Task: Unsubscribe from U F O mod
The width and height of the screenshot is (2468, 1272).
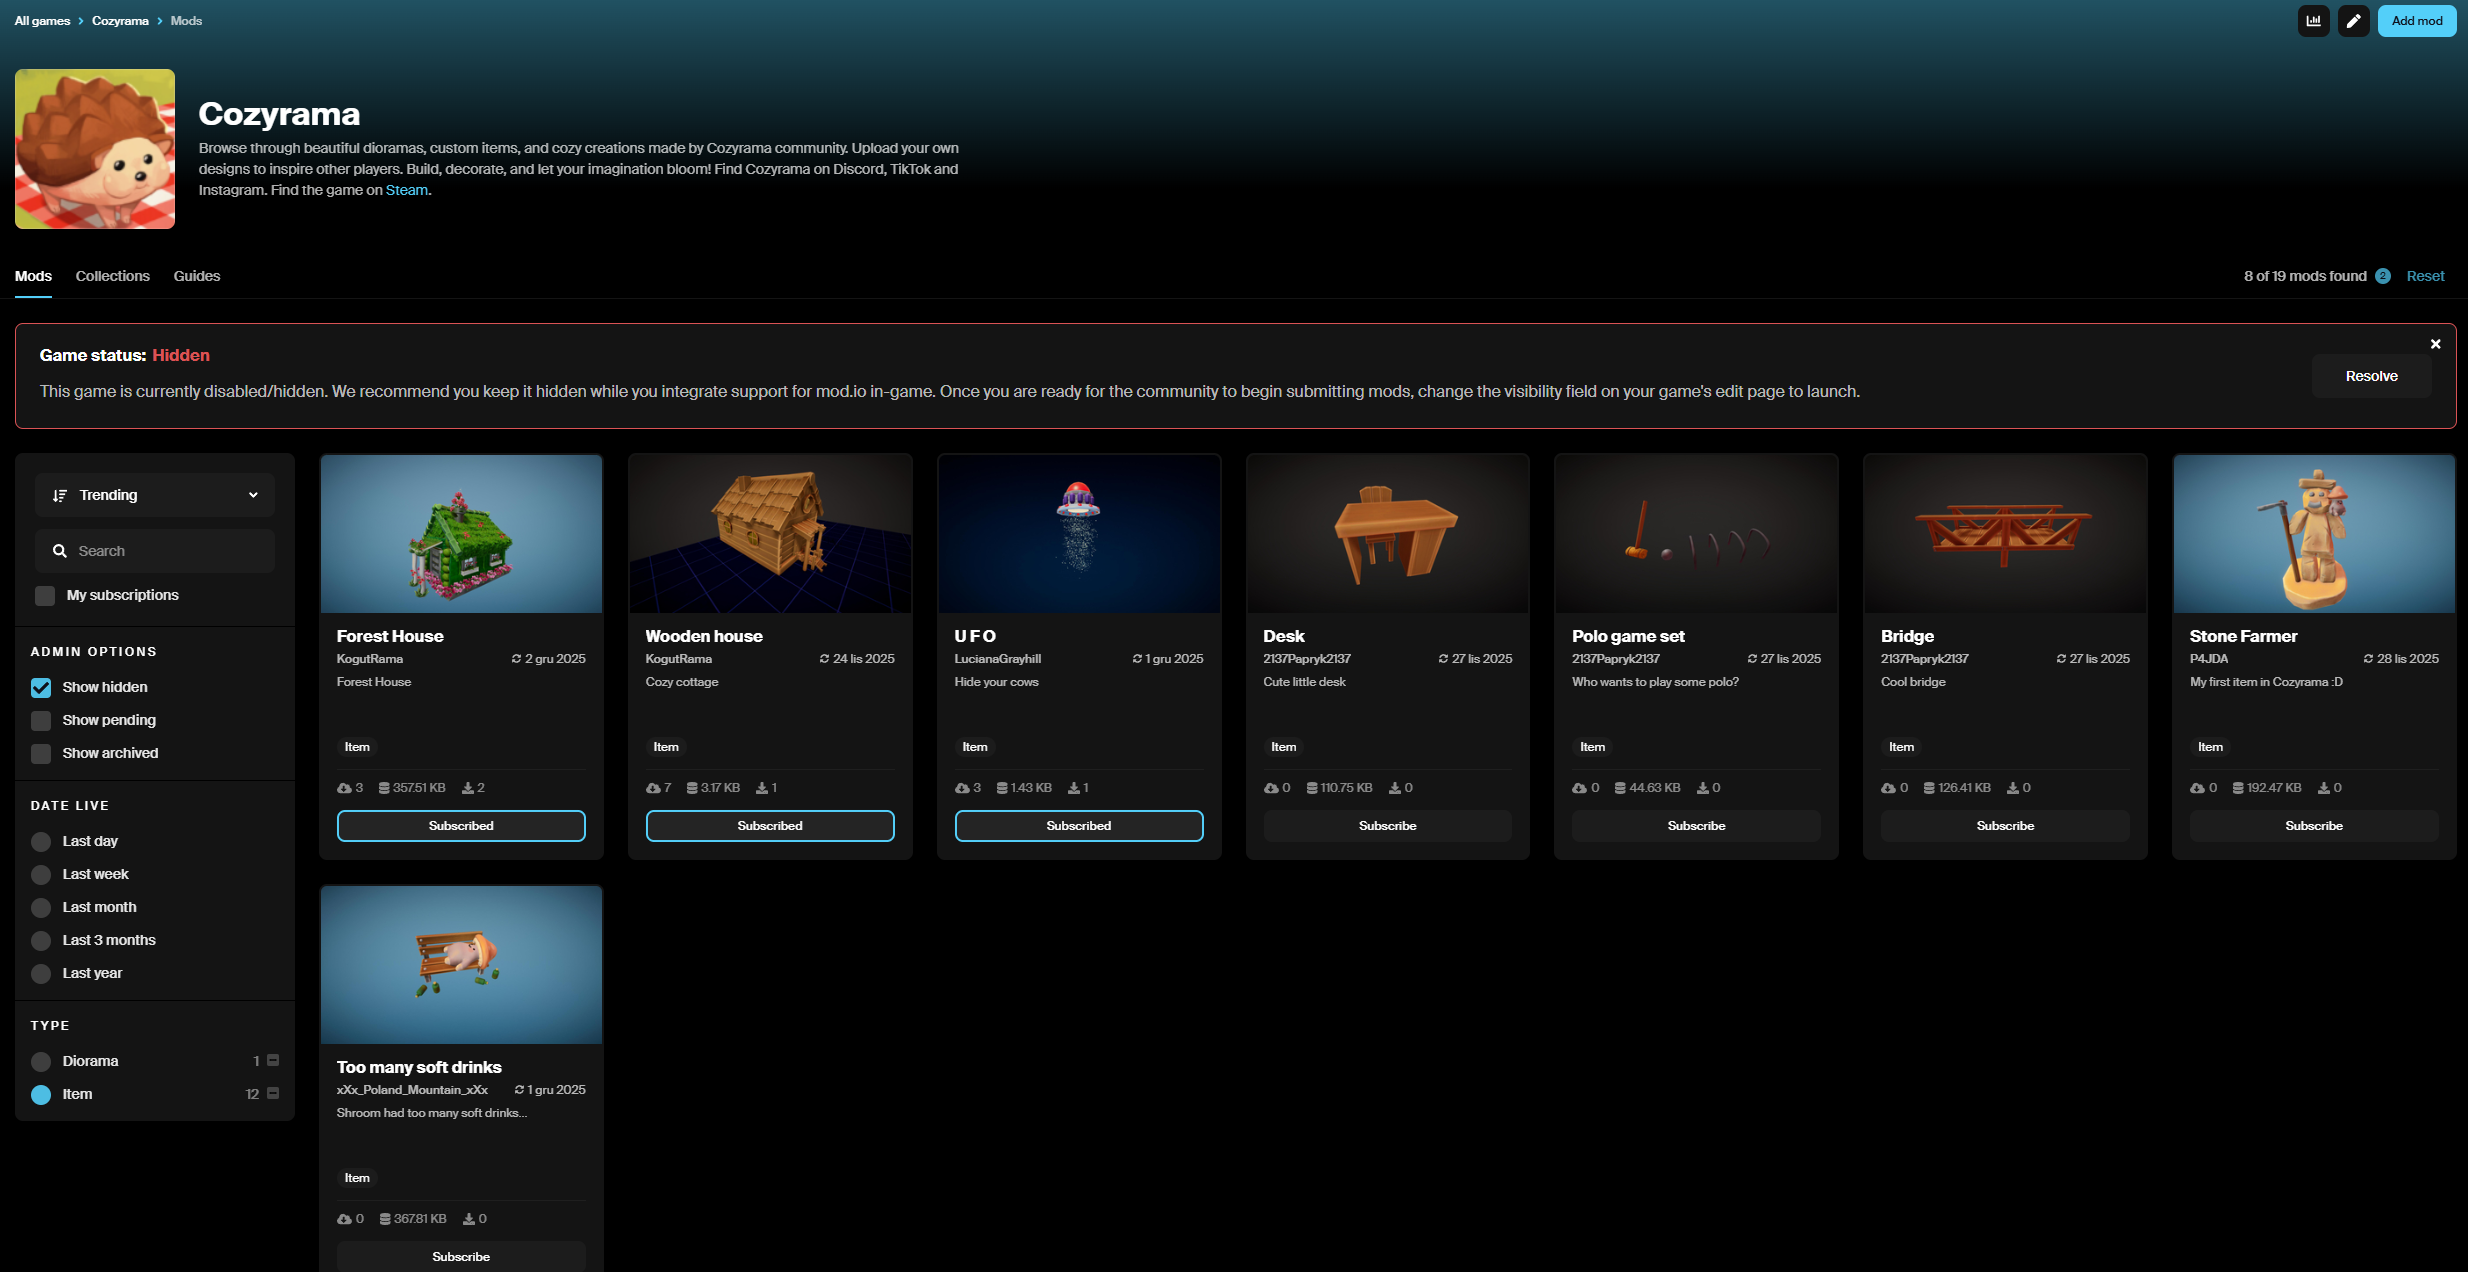Action: coord(1079,826)
